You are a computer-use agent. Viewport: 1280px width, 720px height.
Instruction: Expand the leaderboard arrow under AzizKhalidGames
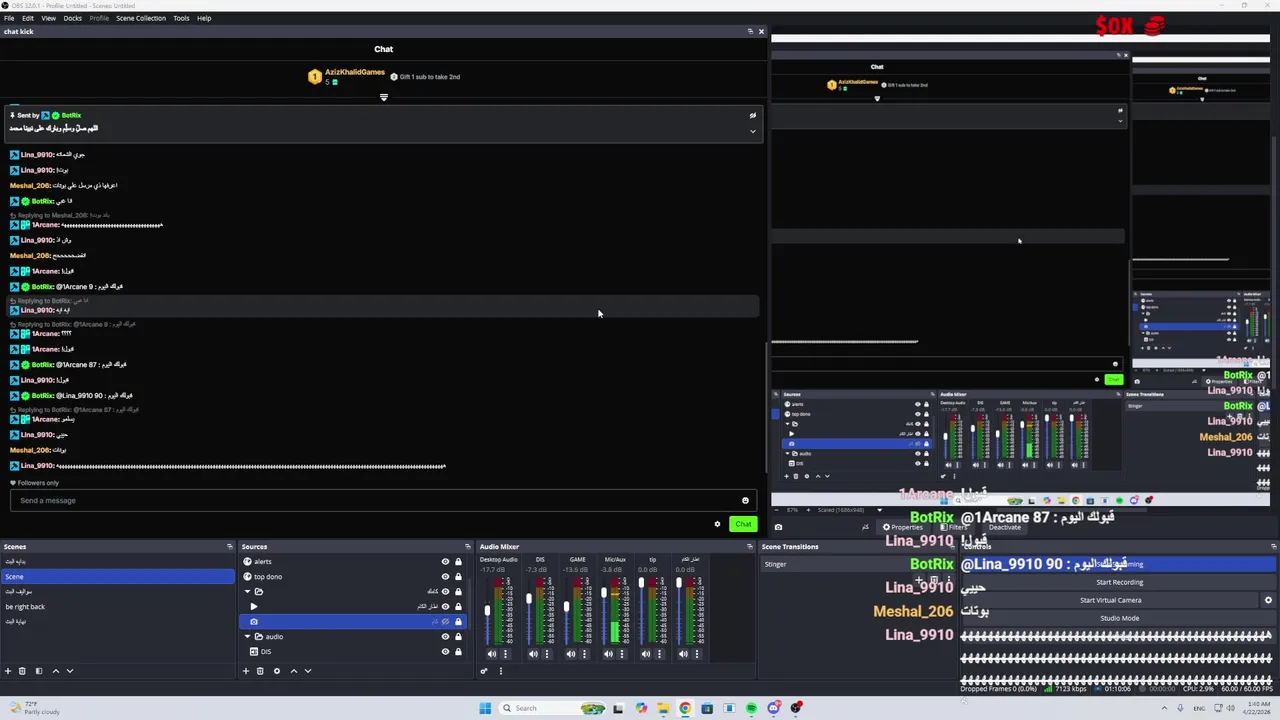[x=383, y=97]
